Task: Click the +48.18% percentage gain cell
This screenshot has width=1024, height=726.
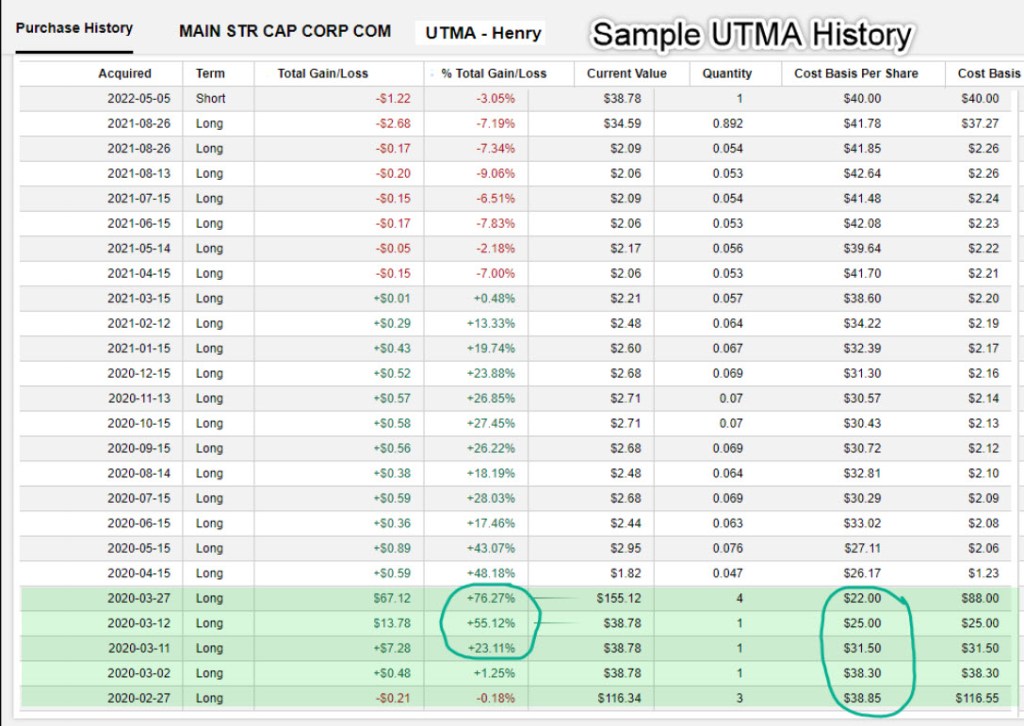Action: pyautogui.click(x=493, y=573)
